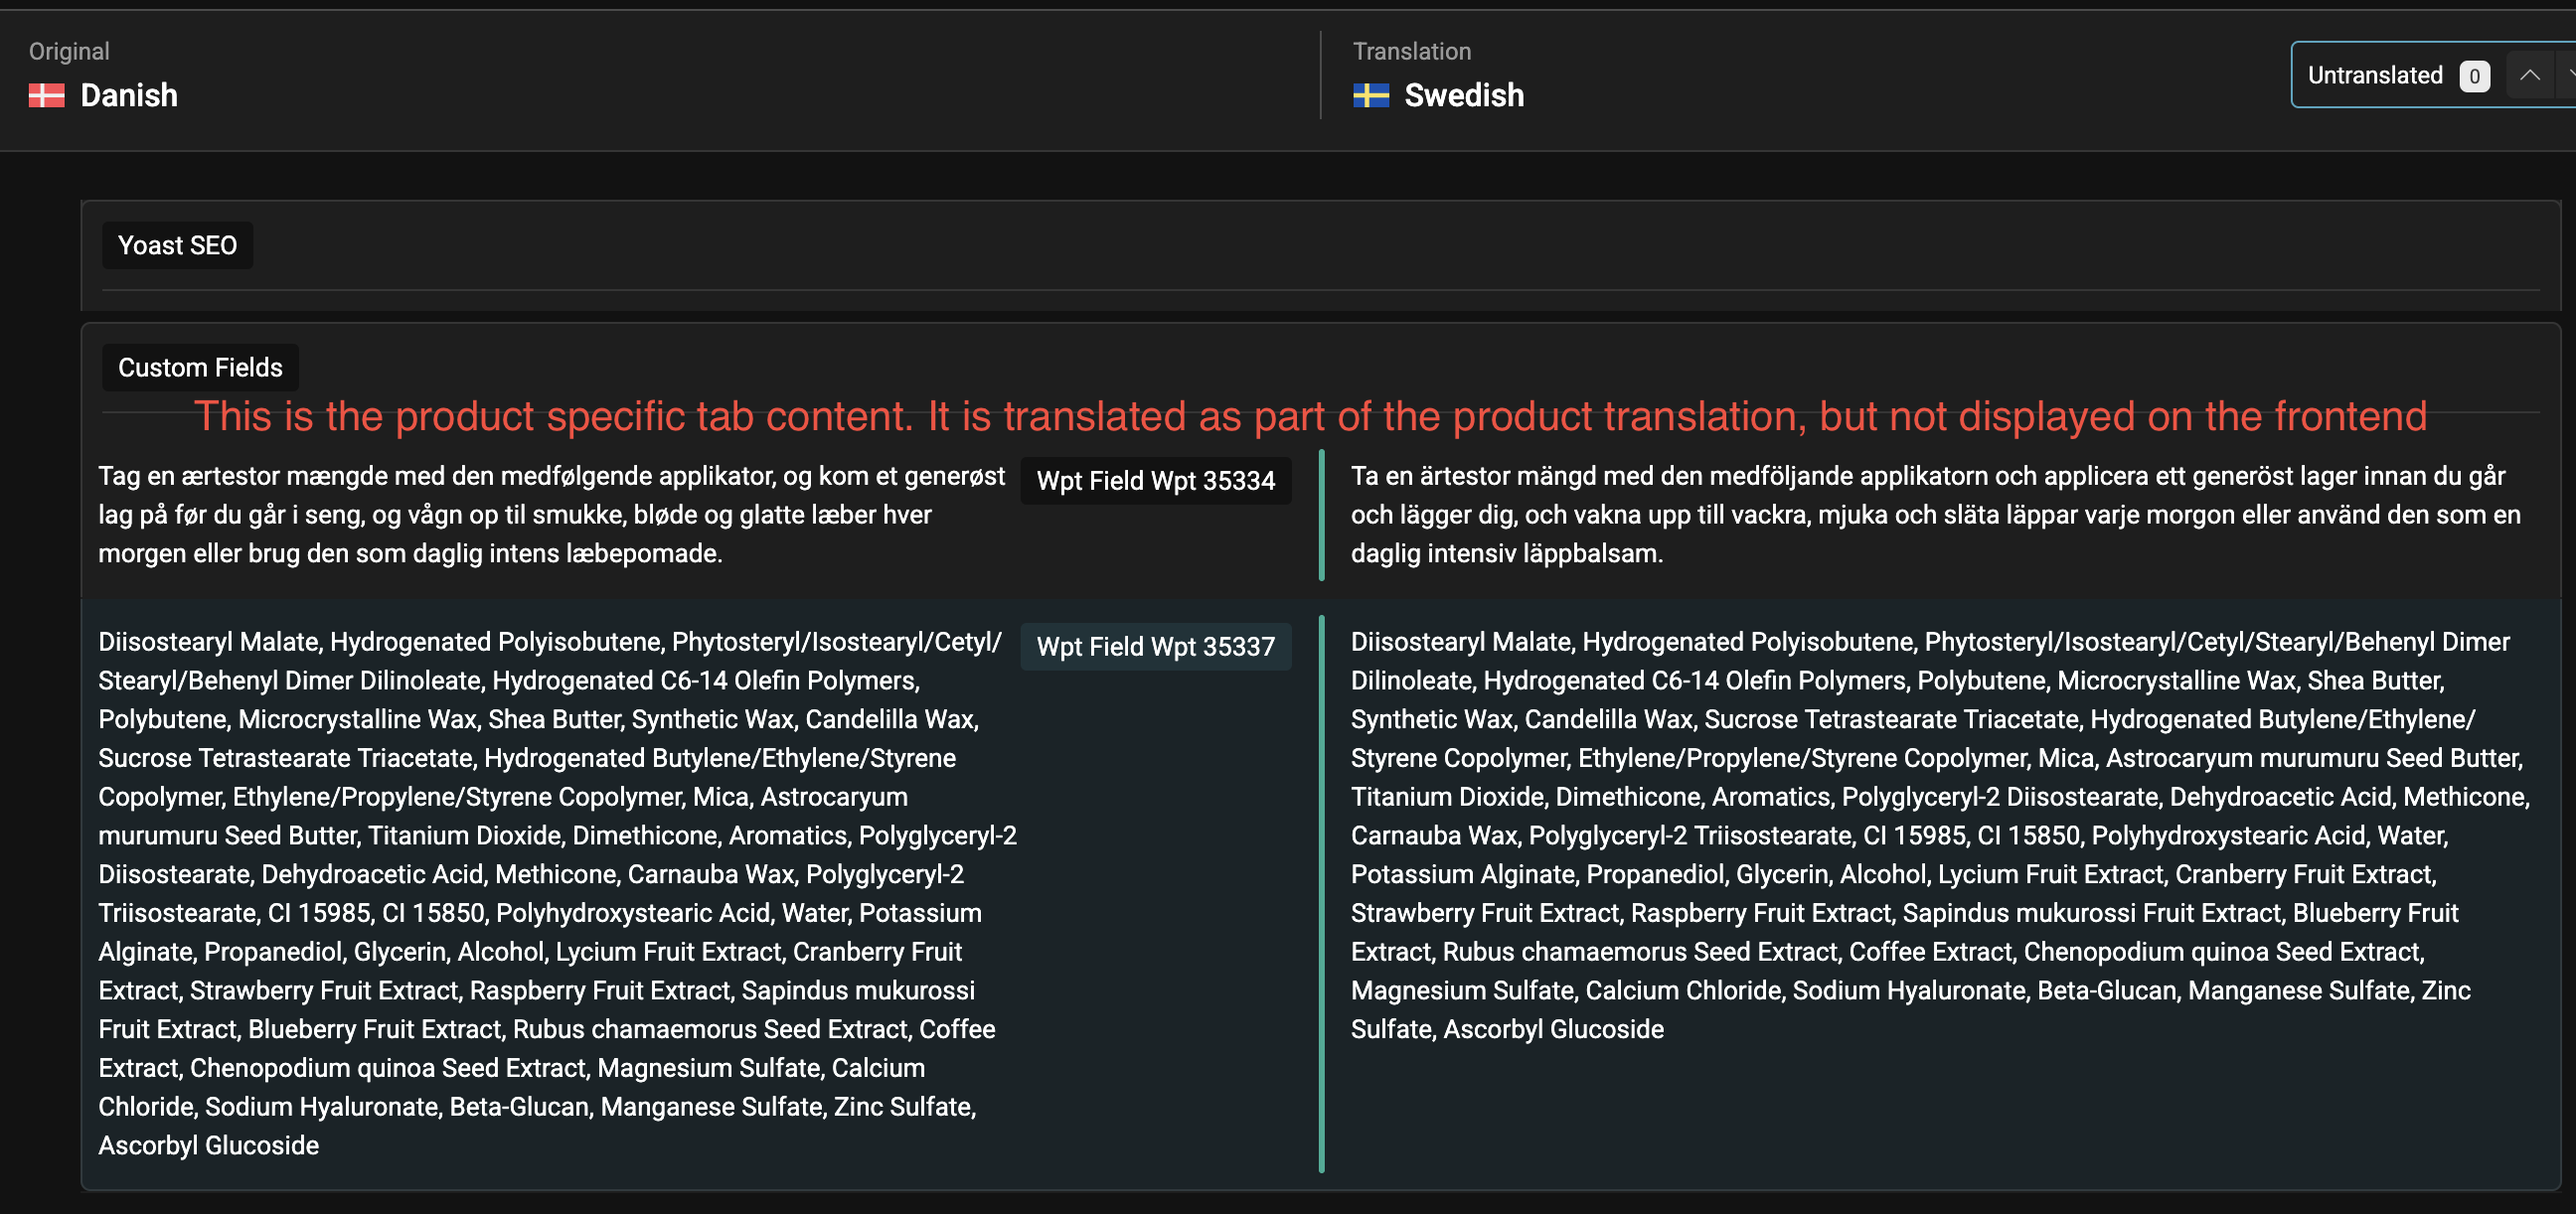Click the Wpt Field Wpt 35337 tag
Viewport: 2576px width, 1214px height.
[x=1155, y=647]
